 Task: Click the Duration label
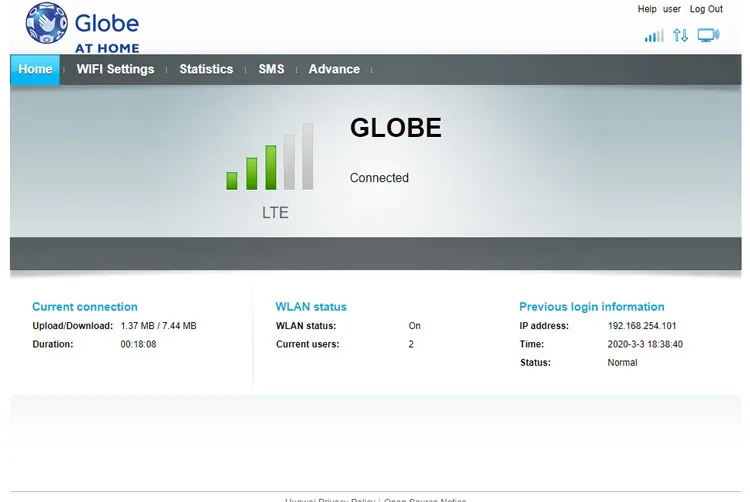(53, 344)
